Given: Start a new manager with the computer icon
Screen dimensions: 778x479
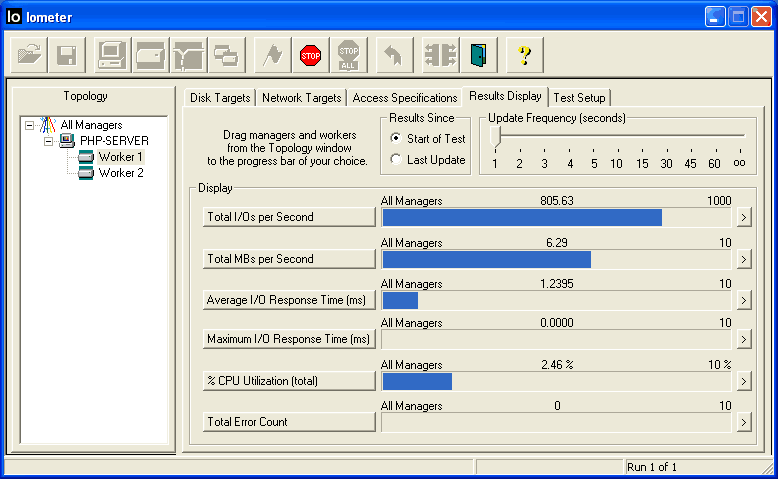Looking at the screenshot, I should (x=112, y=55).
